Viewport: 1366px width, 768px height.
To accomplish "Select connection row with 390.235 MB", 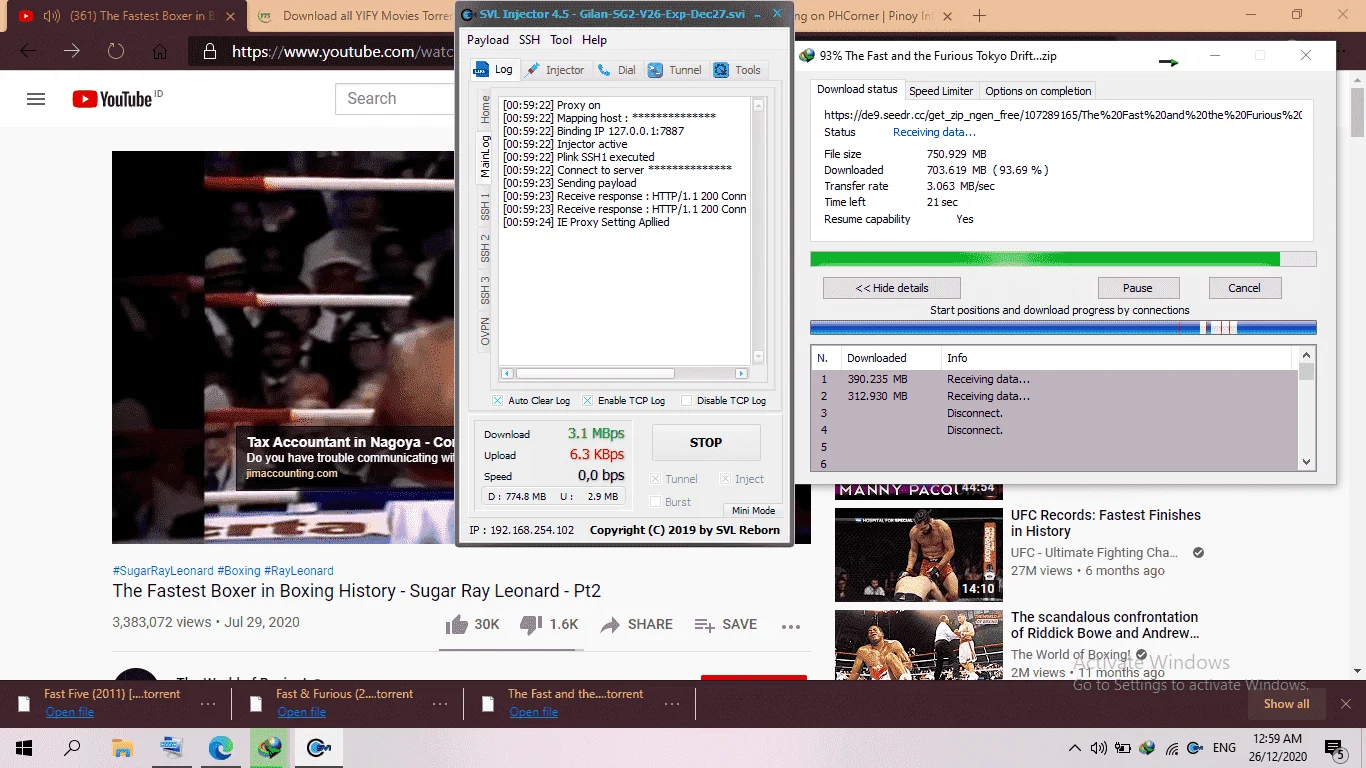I will click(x=1055, y=380).
